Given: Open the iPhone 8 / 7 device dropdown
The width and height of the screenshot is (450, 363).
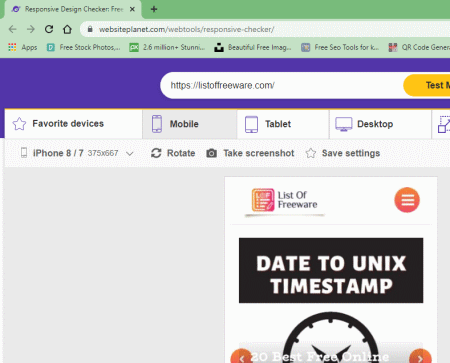Looking at the screenshot, I should [x=77, y=153].
